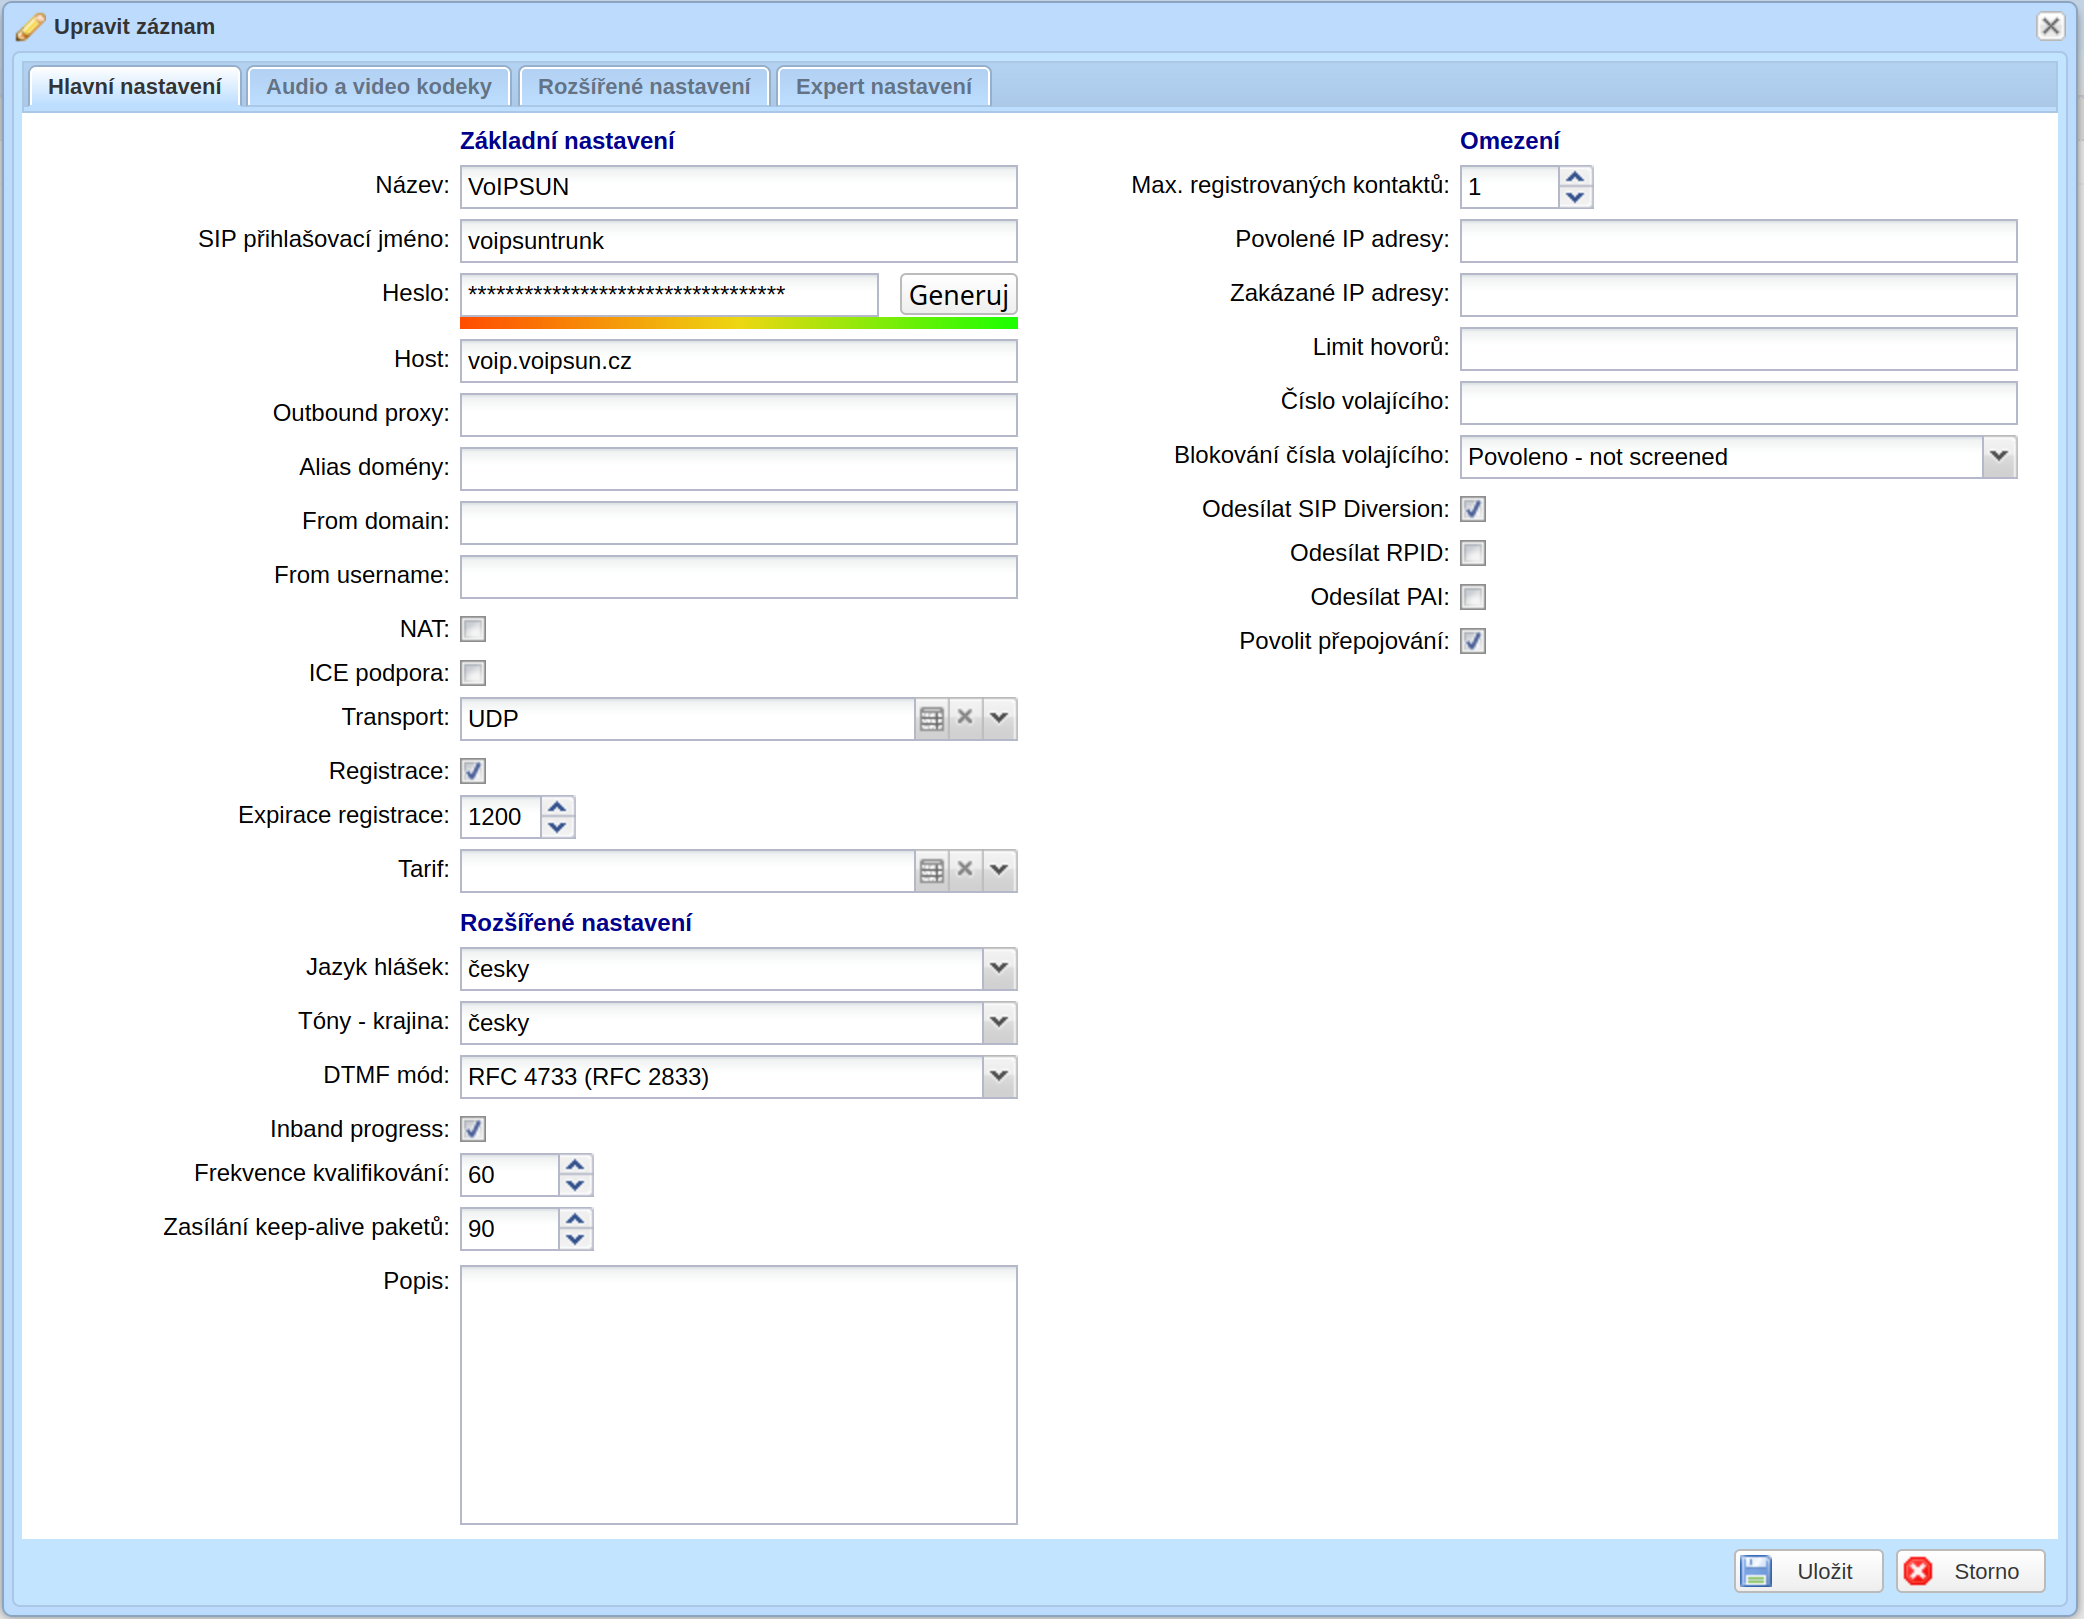Decrease Zasílání keep-alive paketů with down arrow
The width and height of the screenshot is (2084, 1619).
coord(575,1239)
